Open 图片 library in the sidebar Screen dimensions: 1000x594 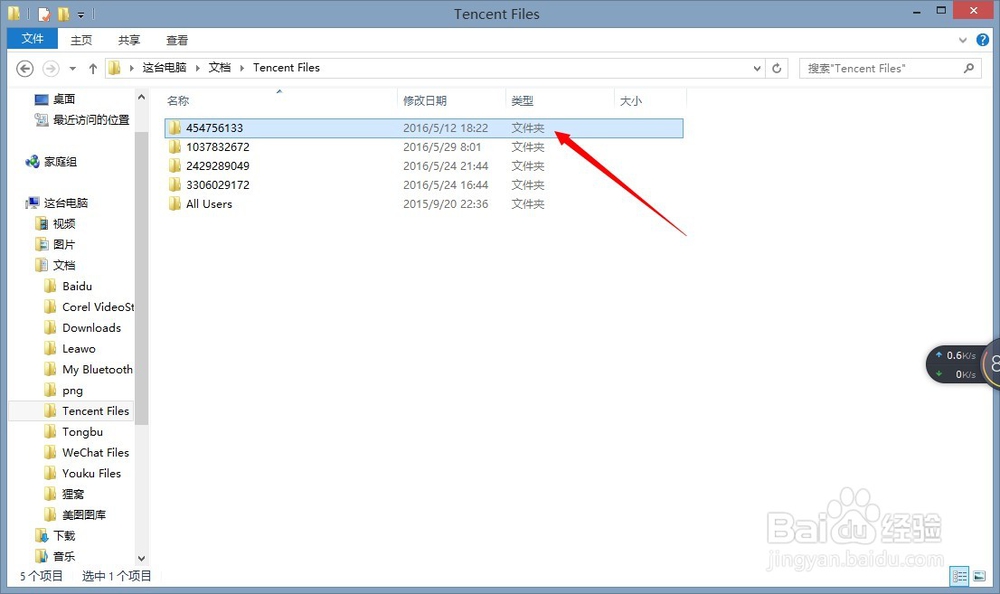coord(64,244)
